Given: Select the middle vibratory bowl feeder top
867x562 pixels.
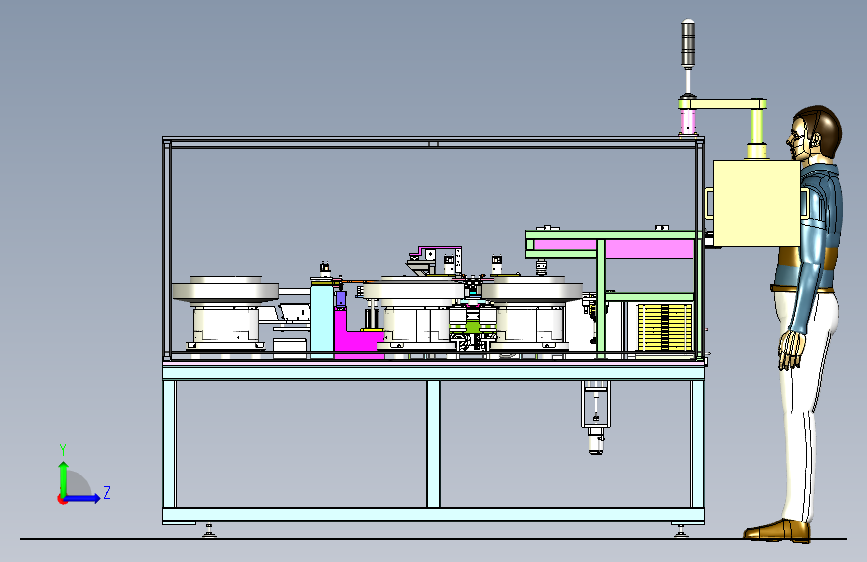Looking at the screenshot, I should click(x=414, y=289).
